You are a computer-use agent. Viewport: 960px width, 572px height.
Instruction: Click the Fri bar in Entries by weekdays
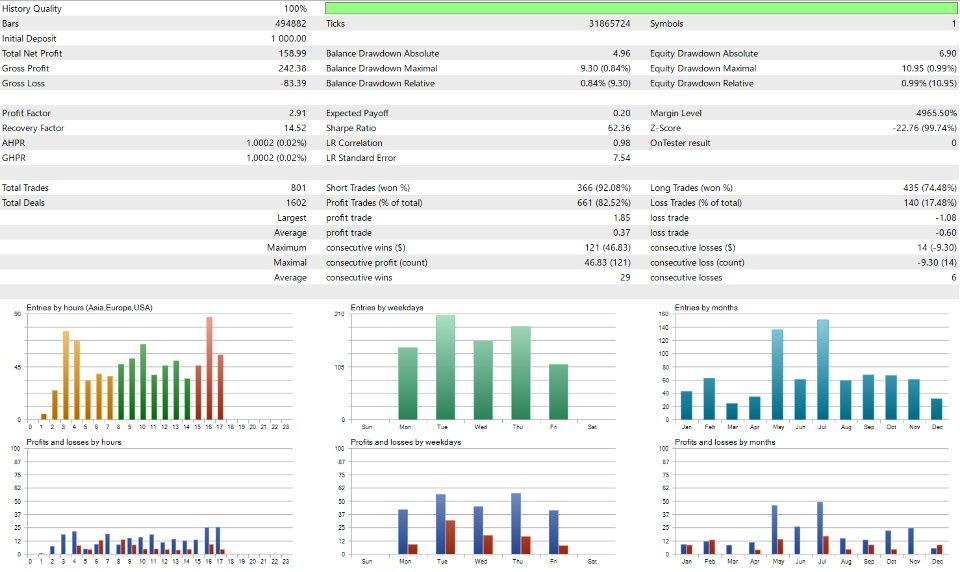[558, 392]
